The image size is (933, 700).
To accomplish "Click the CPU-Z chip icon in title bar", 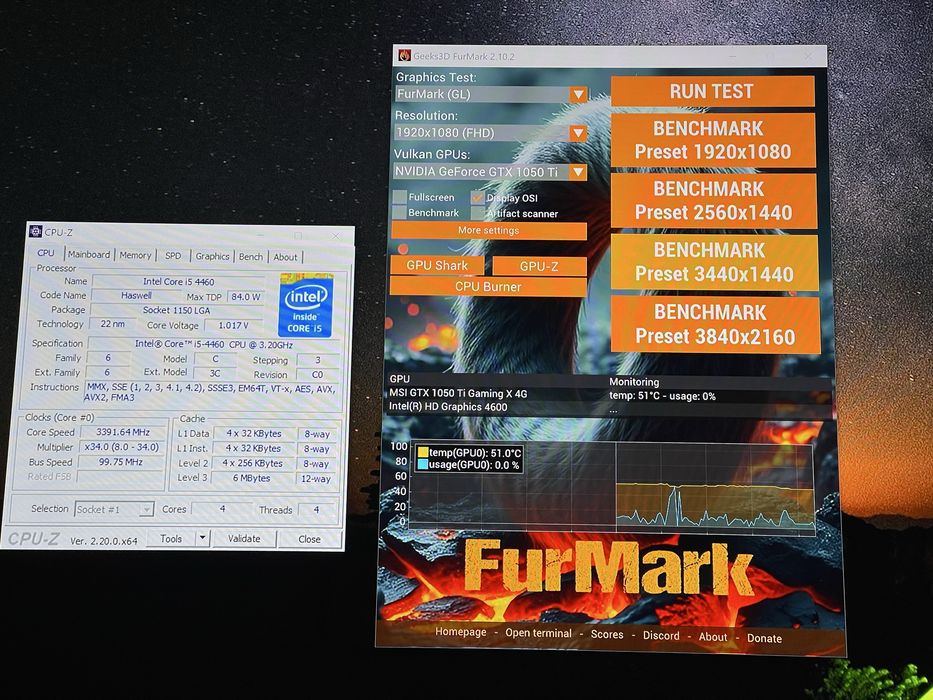I will coord(36,232).
